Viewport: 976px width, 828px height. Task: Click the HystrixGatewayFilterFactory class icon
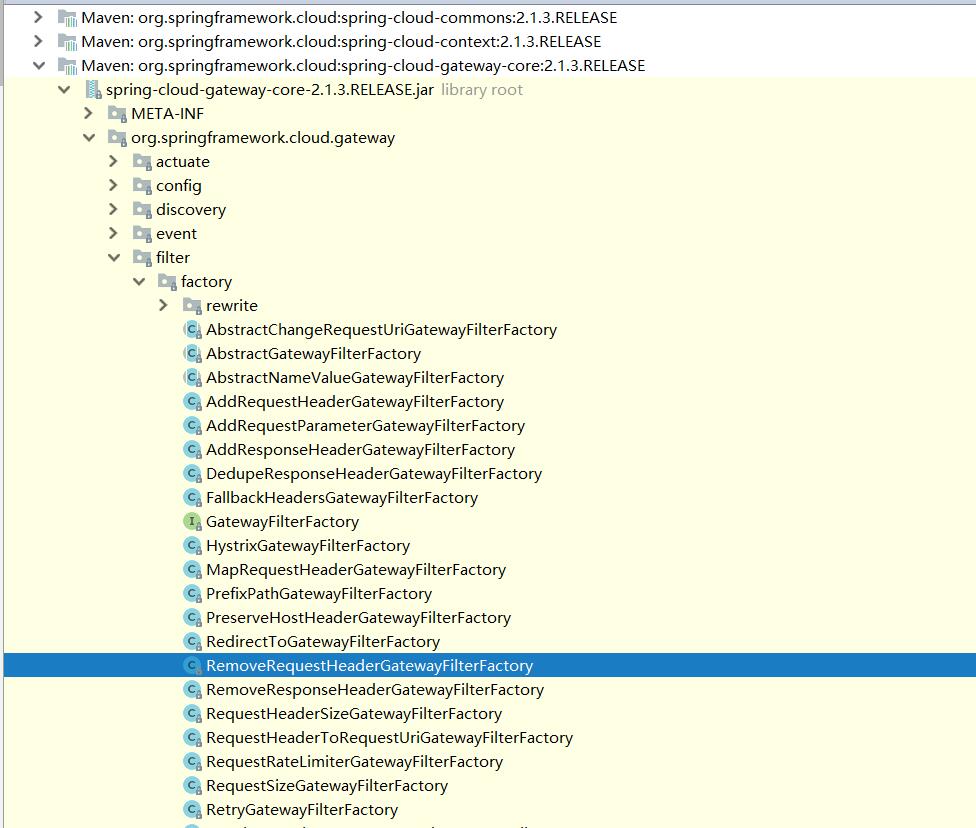[192, 546]
